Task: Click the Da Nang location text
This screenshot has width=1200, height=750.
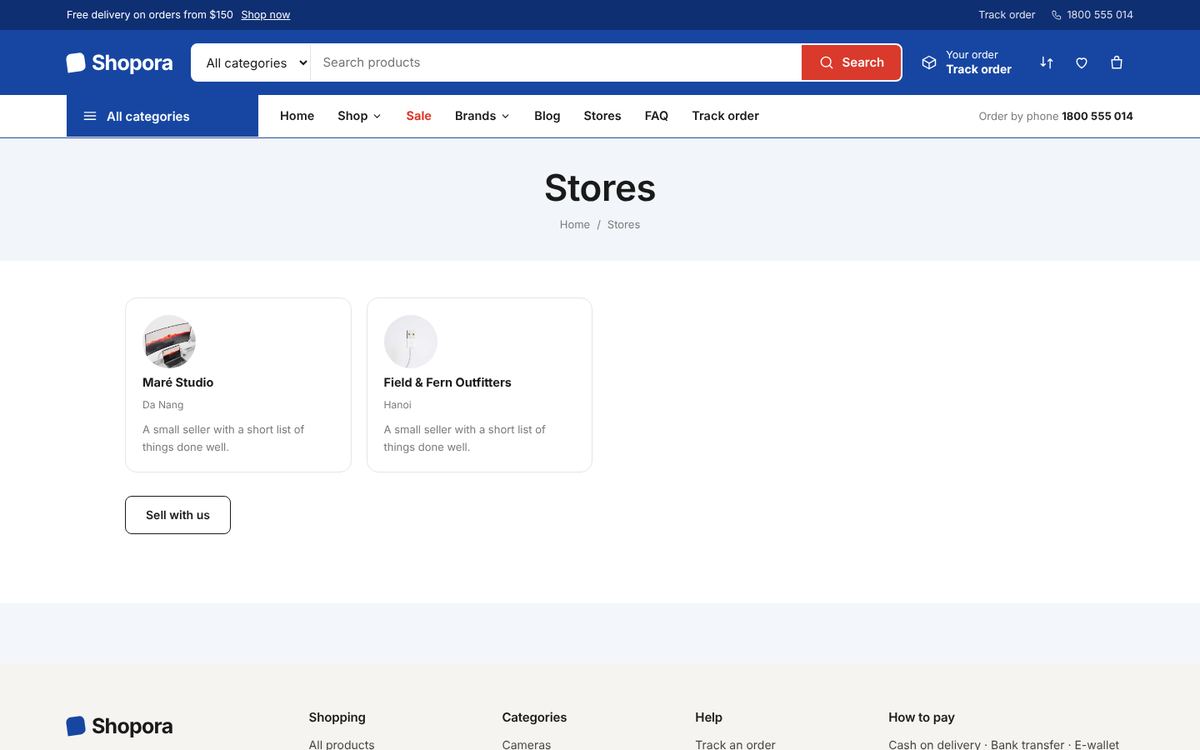Action: 163,405
